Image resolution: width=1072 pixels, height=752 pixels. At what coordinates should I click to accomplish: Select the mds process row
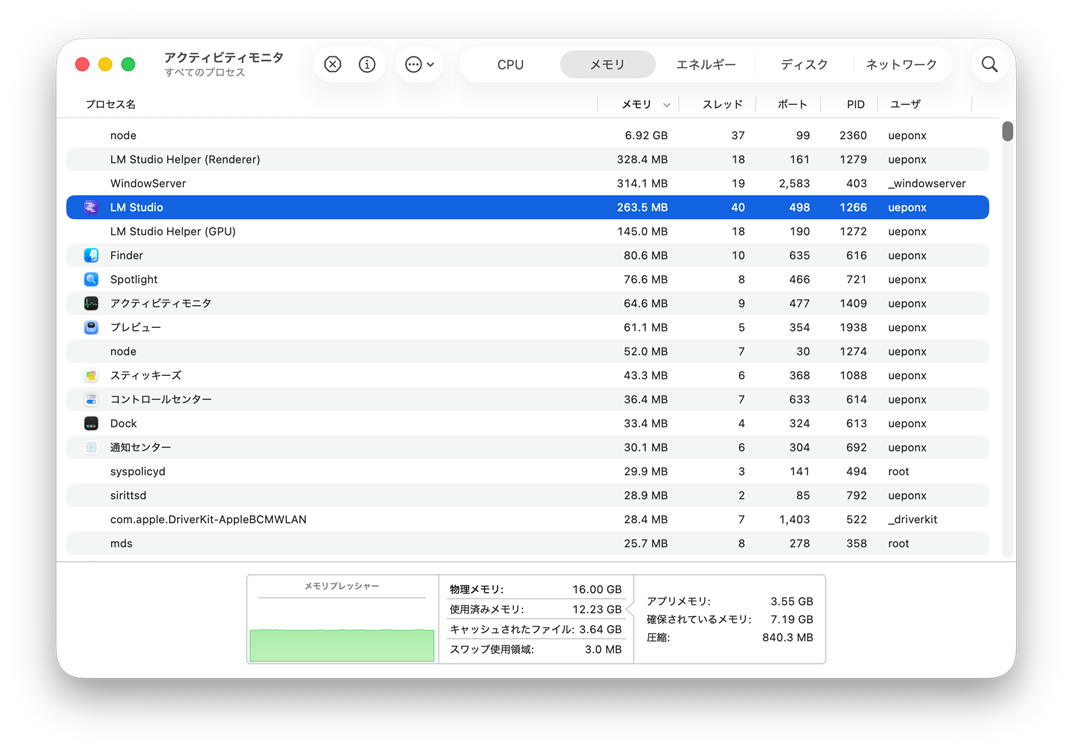coord(527,543)
